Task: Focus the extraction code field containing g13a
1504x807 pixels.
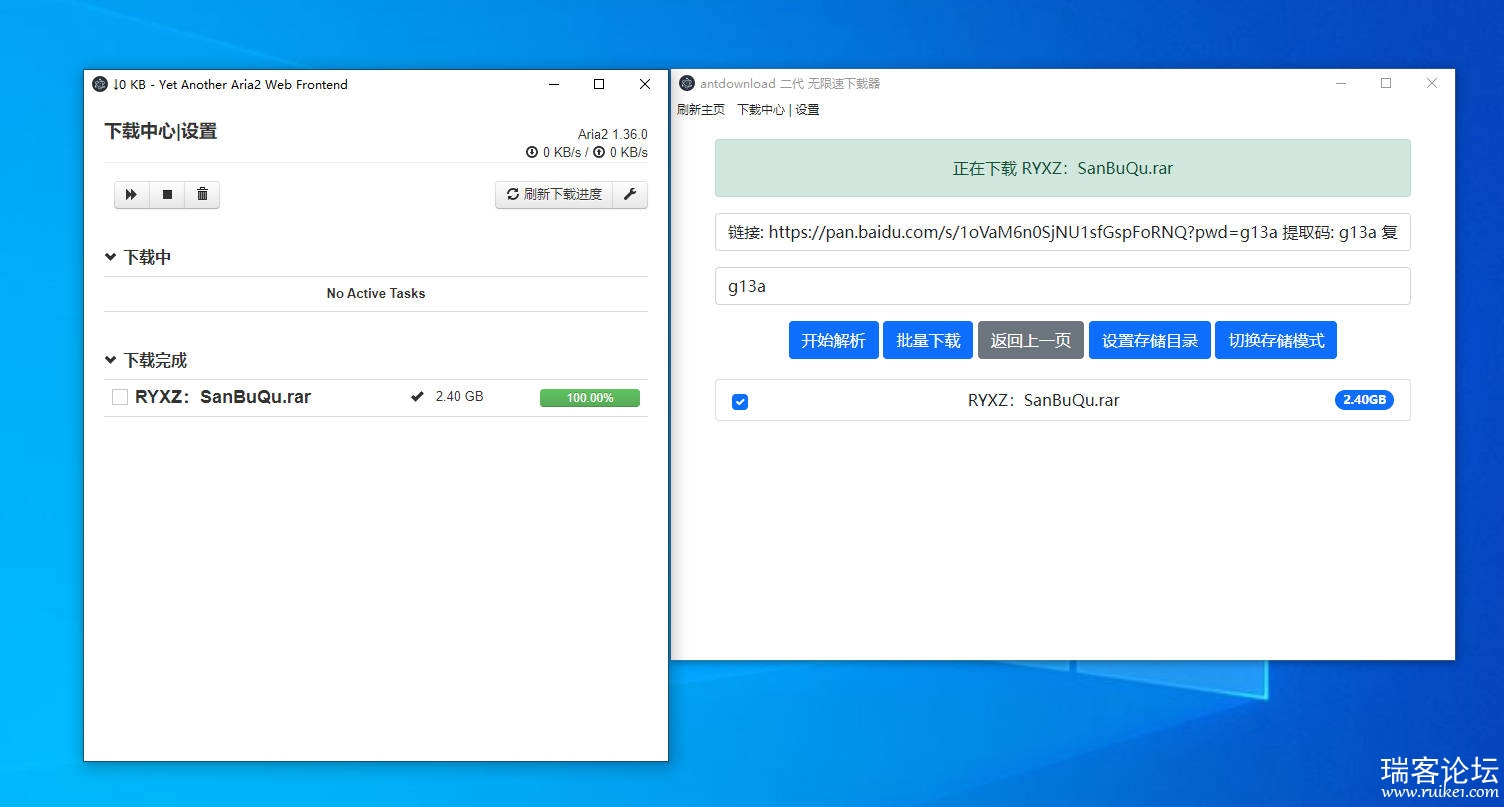Action: pyautogui.click(x=1062, y=286)
